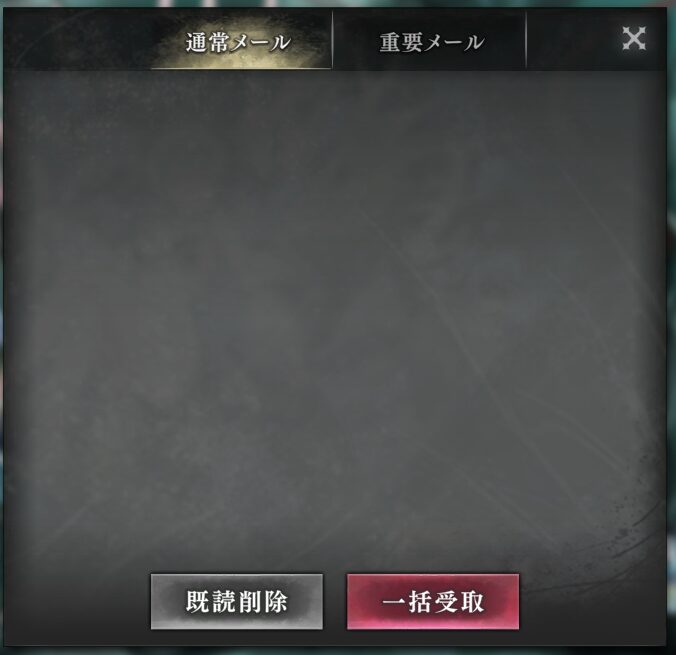Open the normal mail tab
This screenshot has width=676, height=655.
241,41
